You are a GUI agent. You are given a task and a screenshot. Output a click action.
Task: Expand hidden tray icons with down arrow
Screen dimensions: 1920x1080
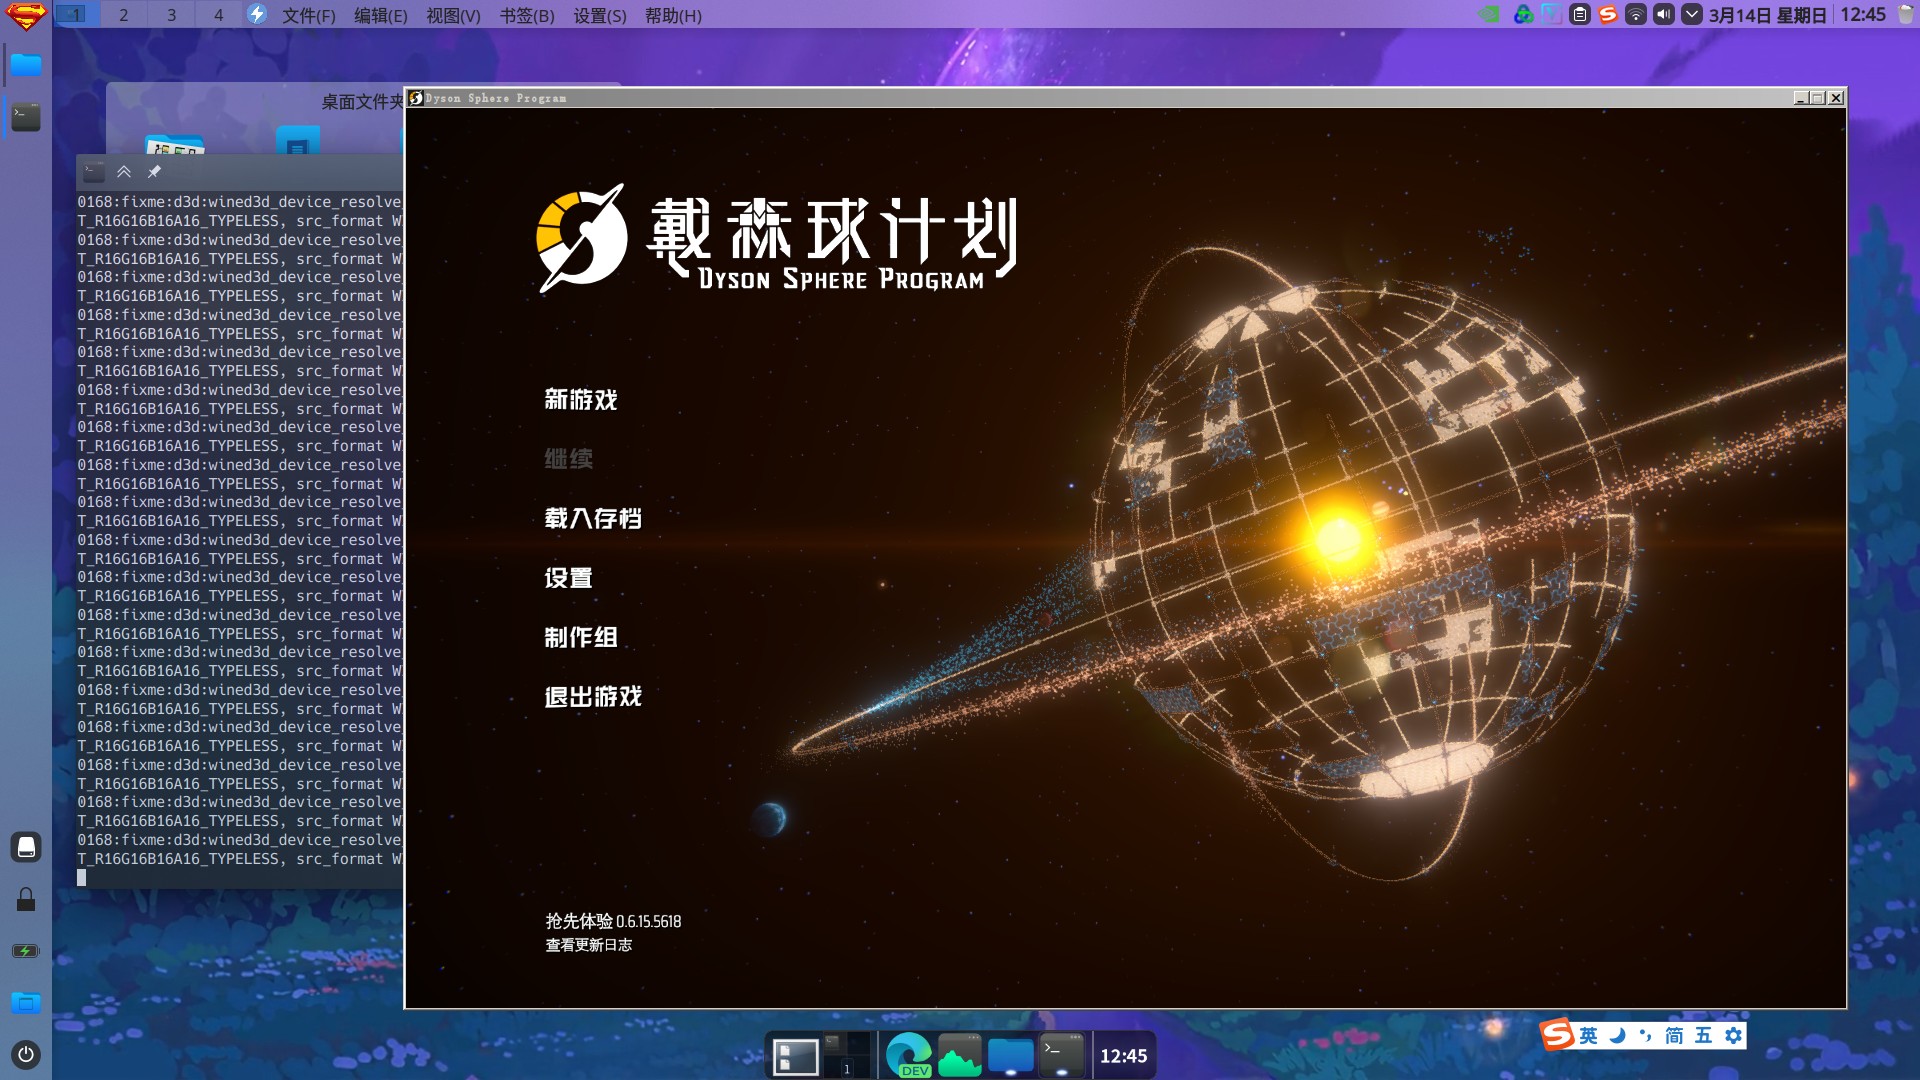click(1691, 14)
